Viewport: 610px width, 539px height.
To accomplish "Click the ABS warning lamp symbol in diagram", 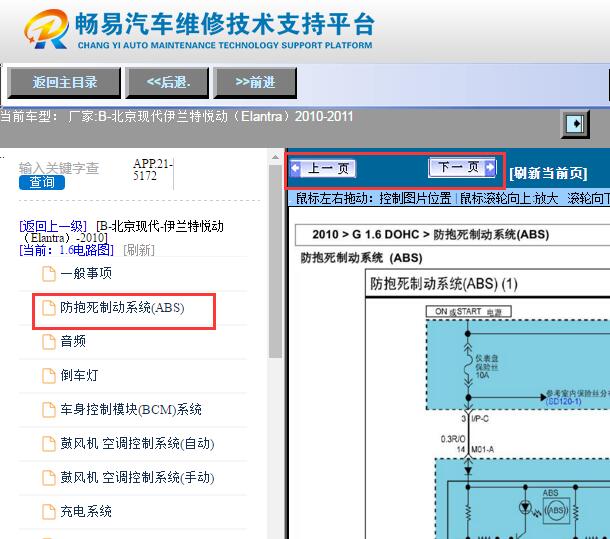I will (x=556, y=510).
